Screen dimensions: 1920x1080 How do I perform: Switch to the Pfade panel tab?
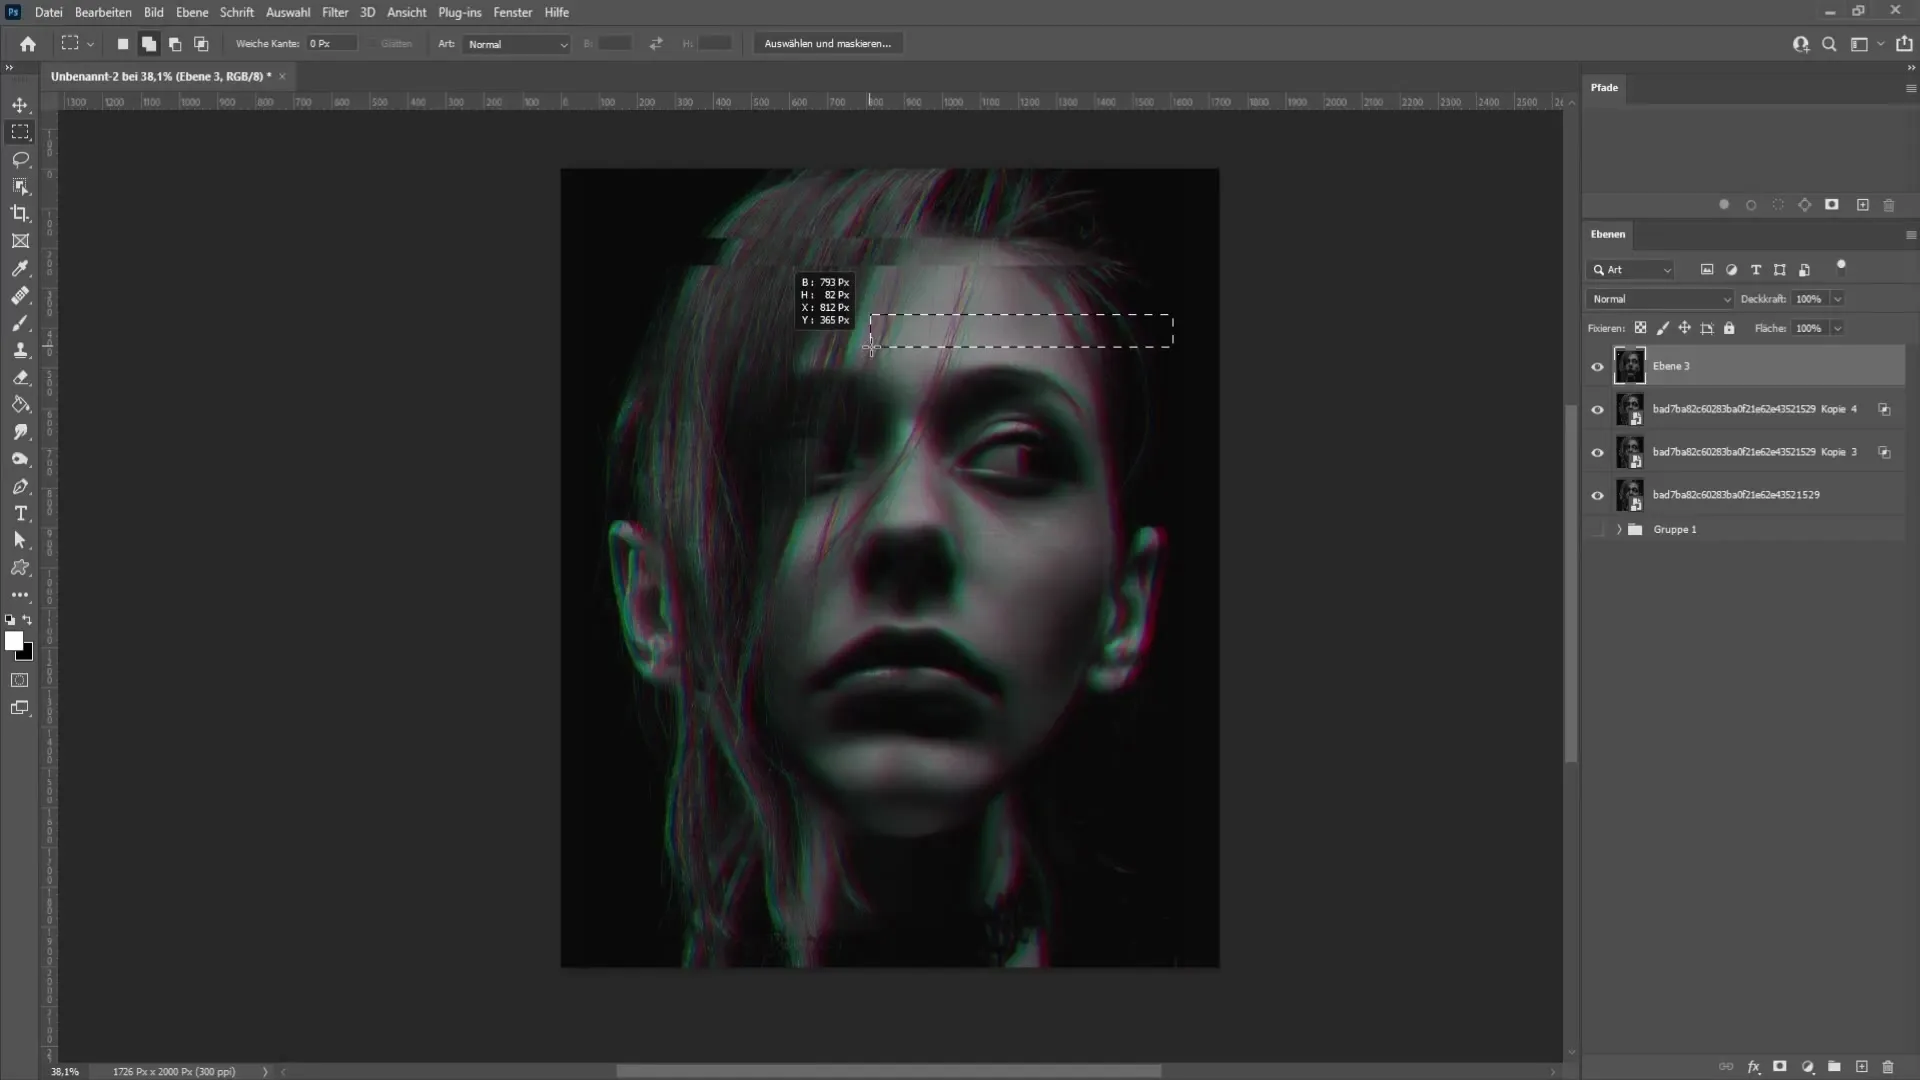coord(1604,88)
